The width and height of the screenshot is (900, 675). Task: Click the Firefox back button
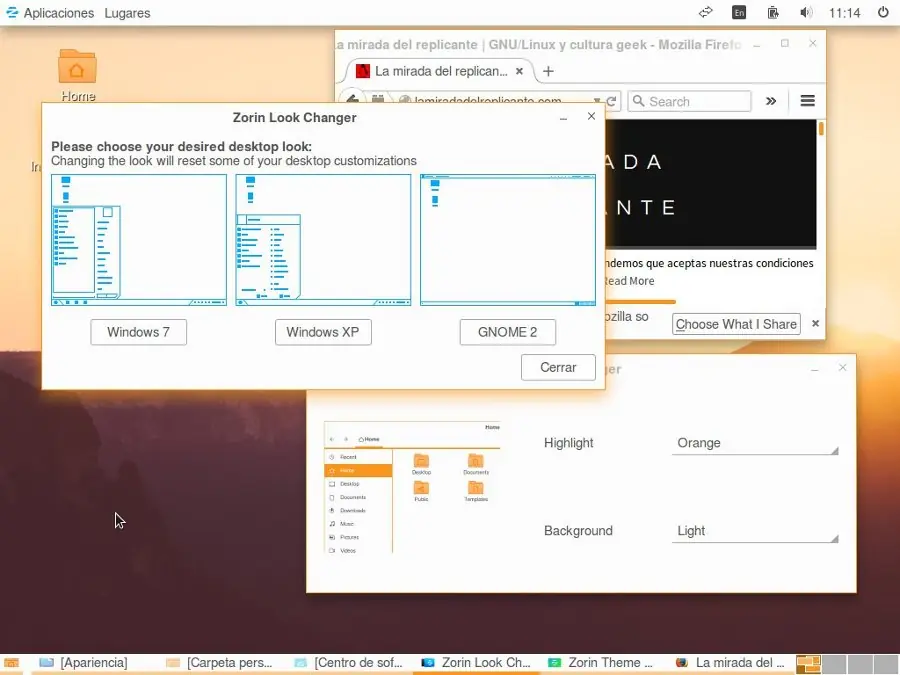click(x=352, y=100)
